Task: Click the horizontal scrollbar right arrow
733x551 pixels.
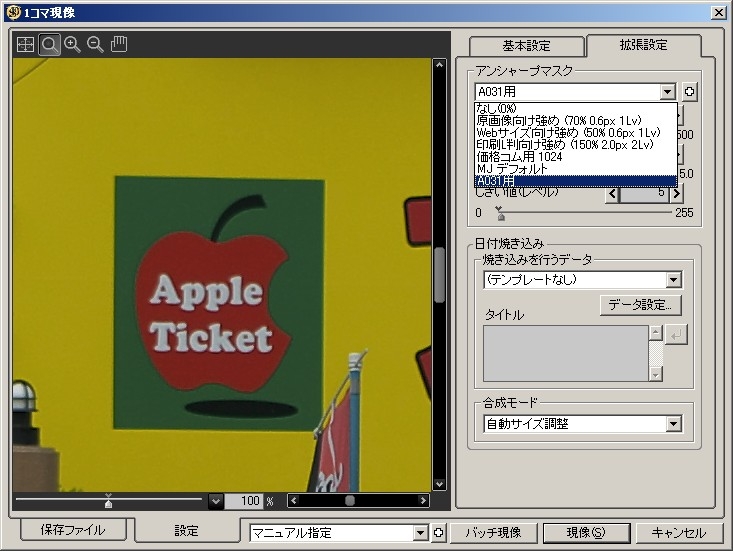Action: [423, 501]
